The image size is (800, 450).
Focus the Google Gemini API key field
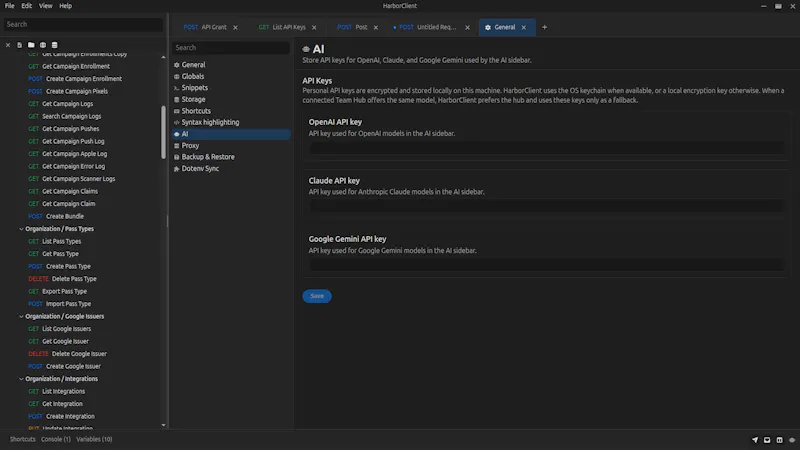pyautogui.click(x=546, y=264)
